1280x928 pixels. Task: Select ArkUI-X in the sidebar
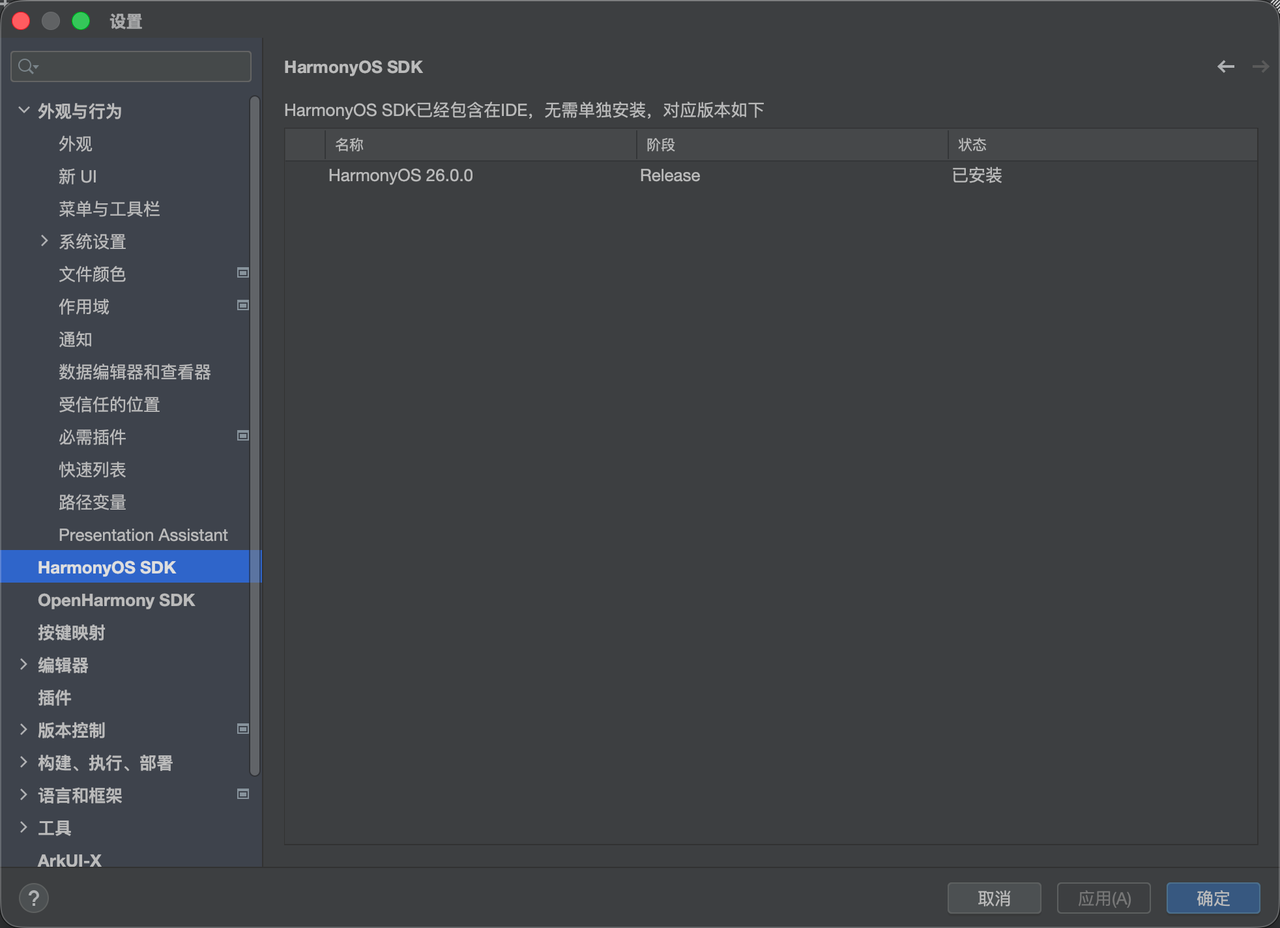coord(69,859)
